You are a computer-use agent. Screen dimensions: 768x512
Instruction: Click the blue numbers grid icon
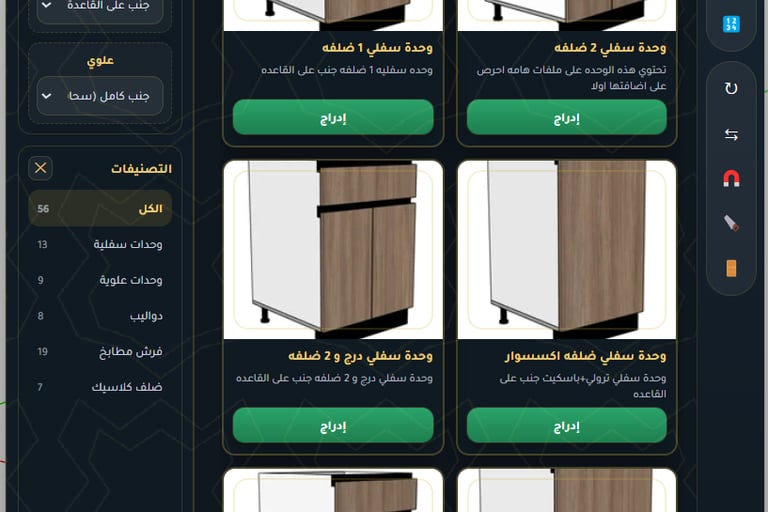[x=731, y=24]
